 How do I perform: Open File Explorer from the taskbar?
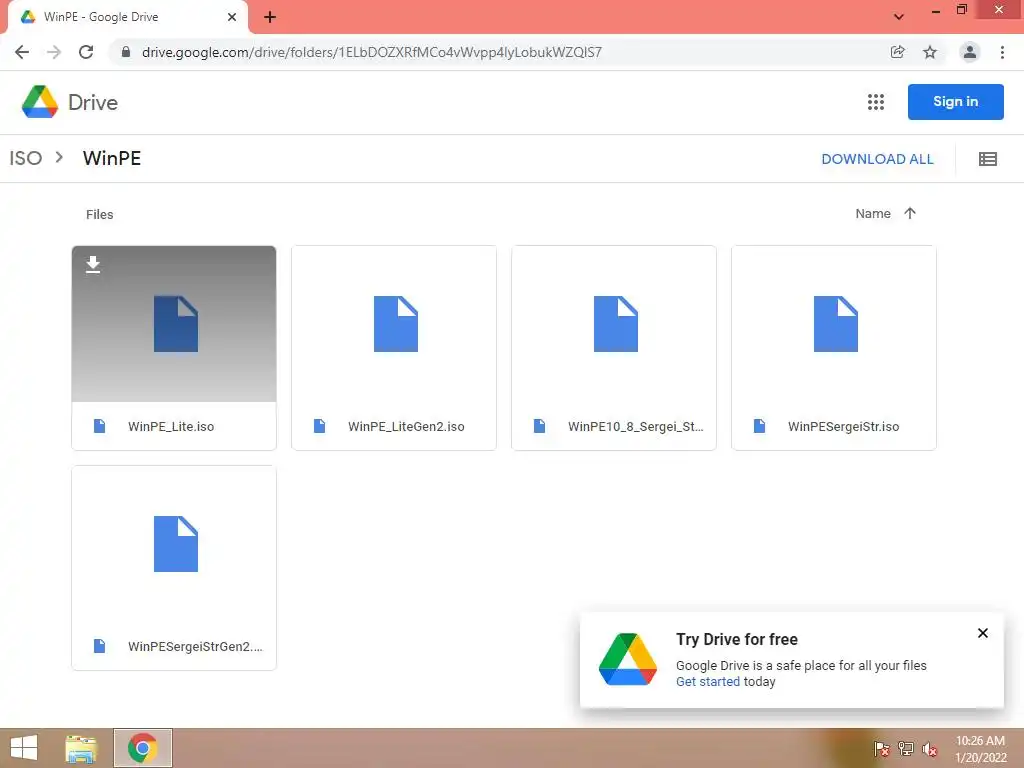[81, 748]
